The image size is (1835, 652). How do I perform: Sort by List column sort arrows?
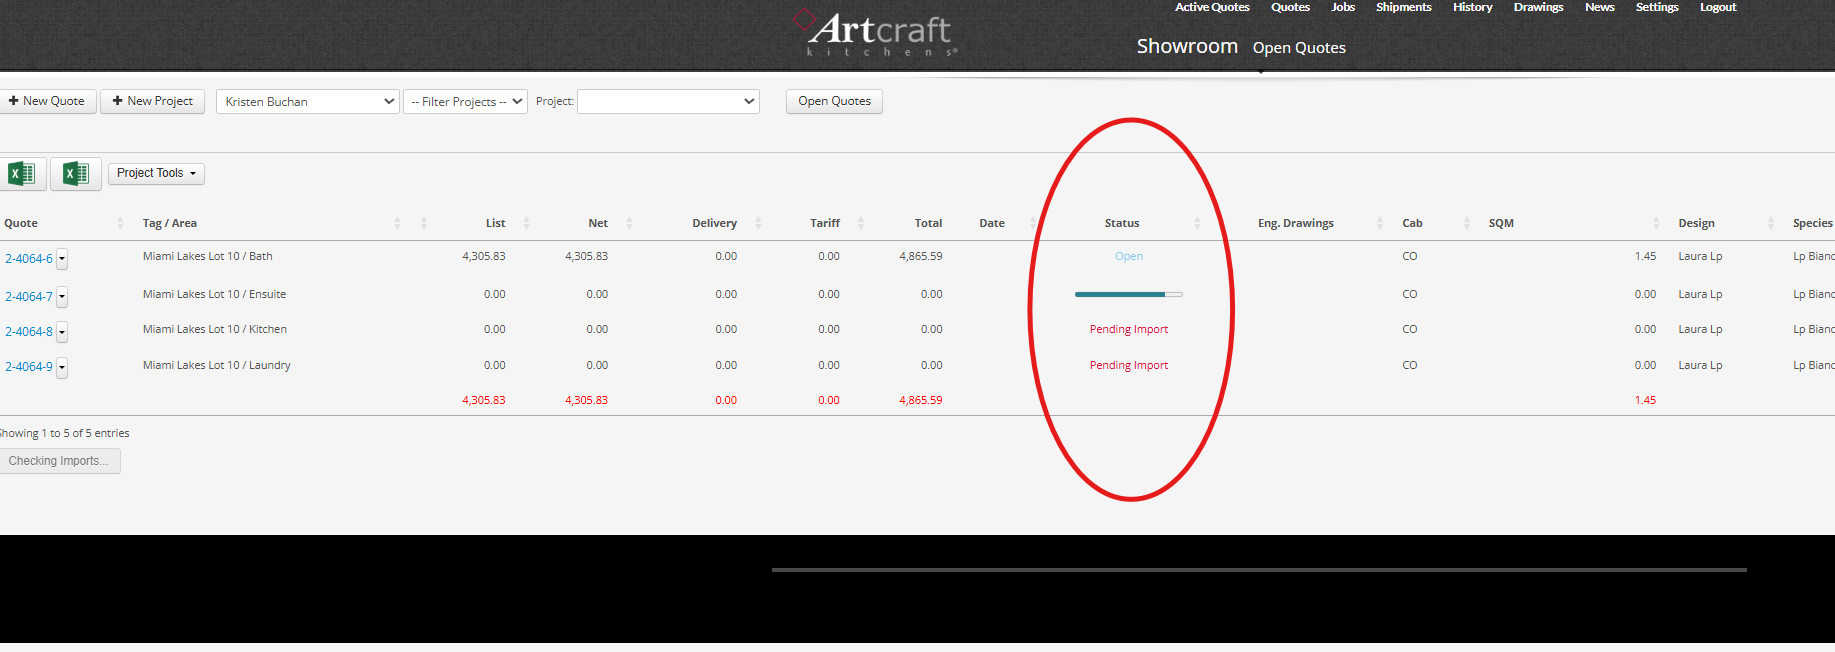coord(527,223)
